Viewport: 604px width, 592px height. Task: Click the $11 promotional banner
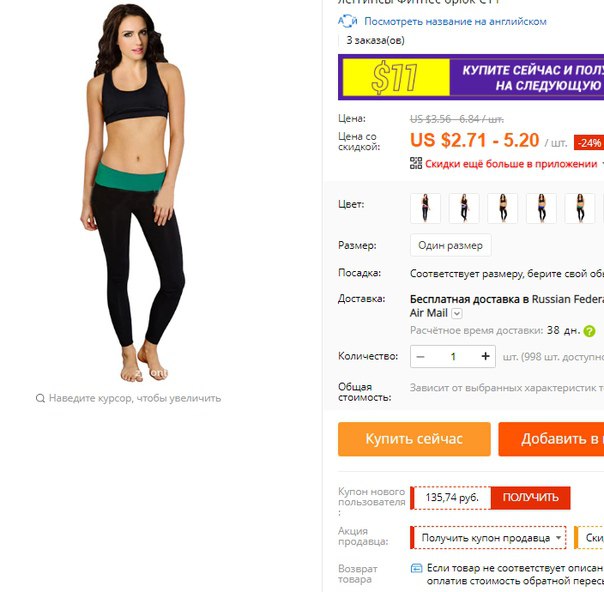tap(471, 77)
